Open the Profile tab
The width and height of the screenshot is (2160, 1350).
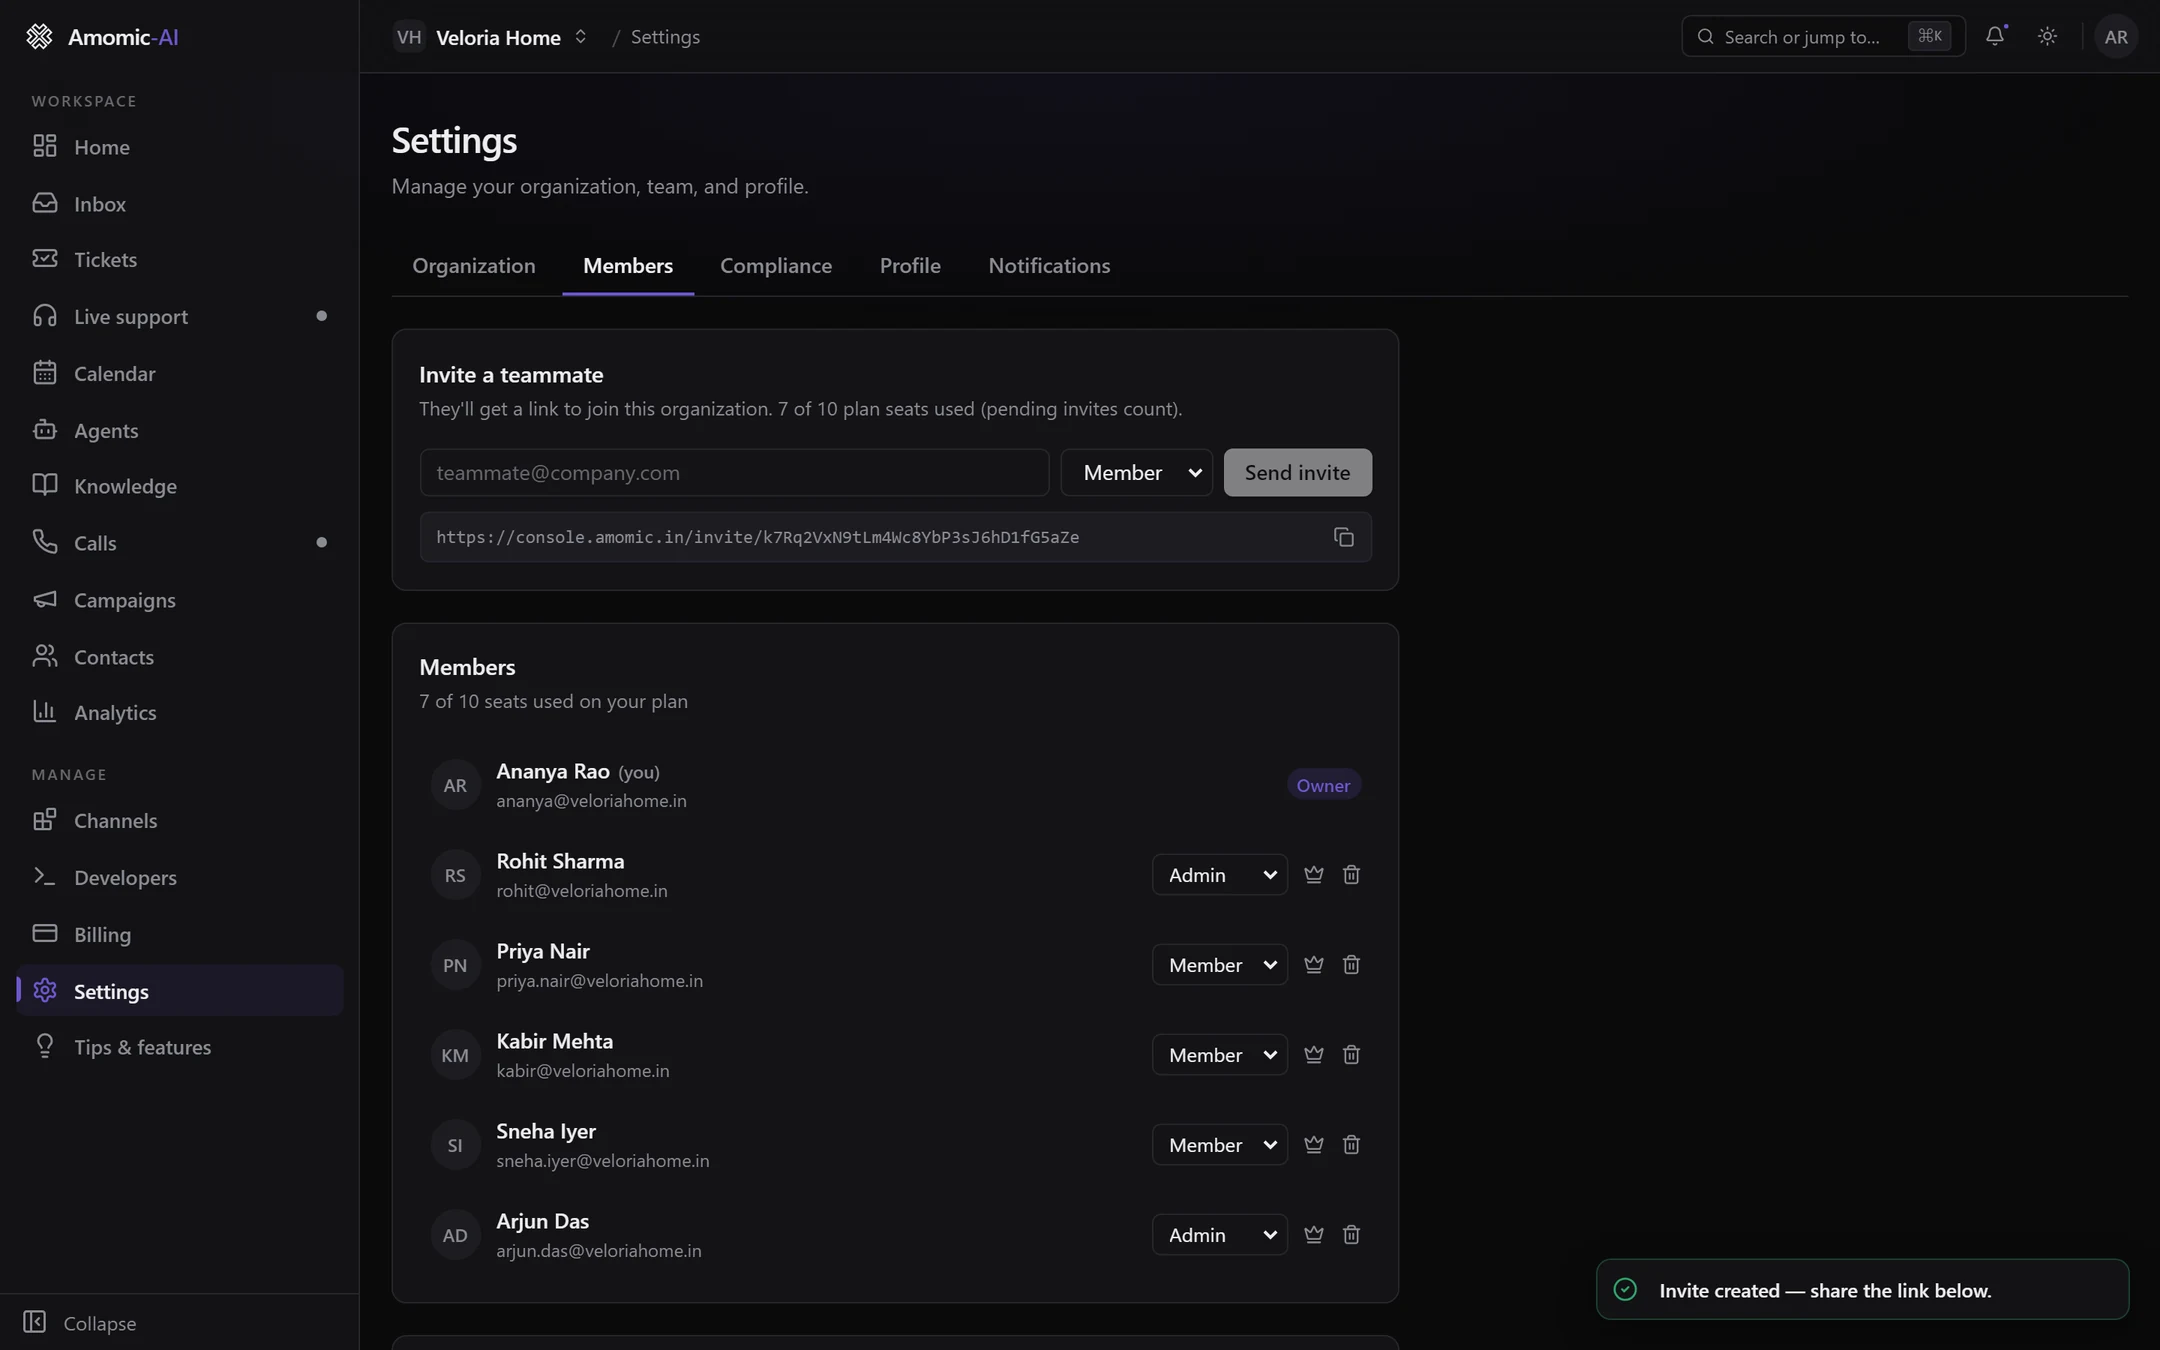910,266
